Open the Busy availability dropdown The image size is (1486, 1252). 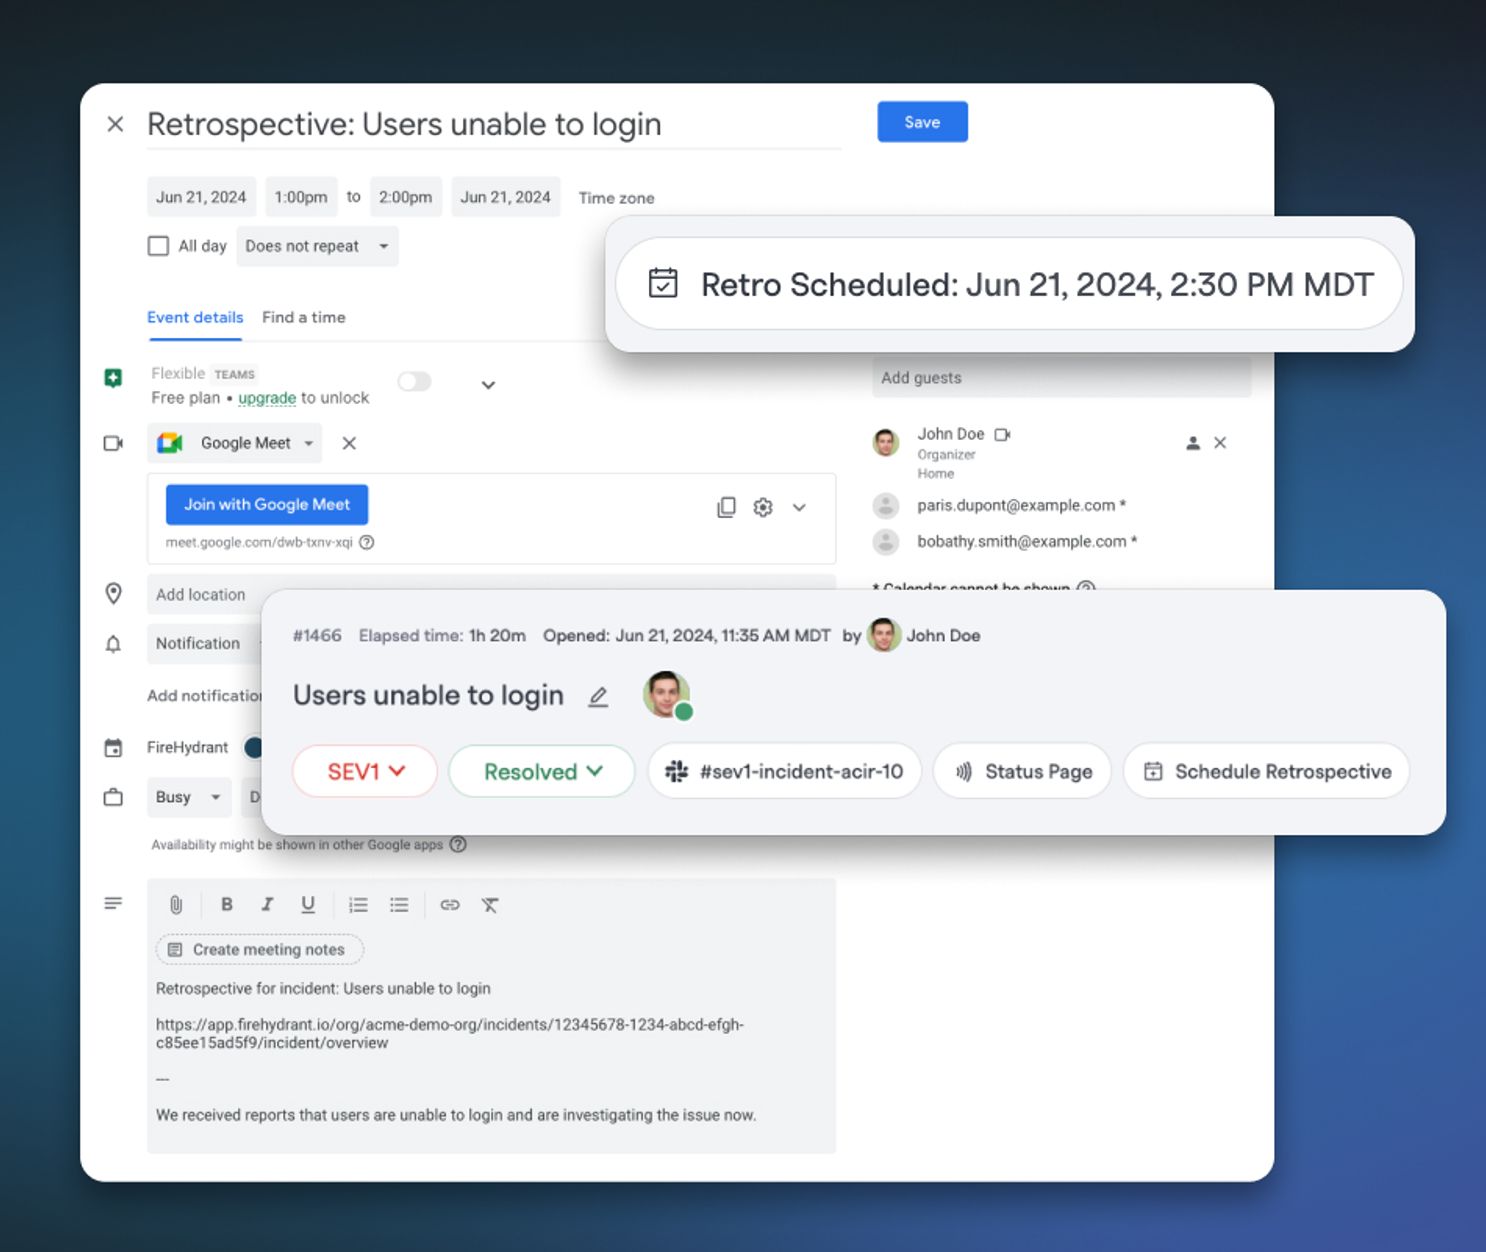coord(188,797)
